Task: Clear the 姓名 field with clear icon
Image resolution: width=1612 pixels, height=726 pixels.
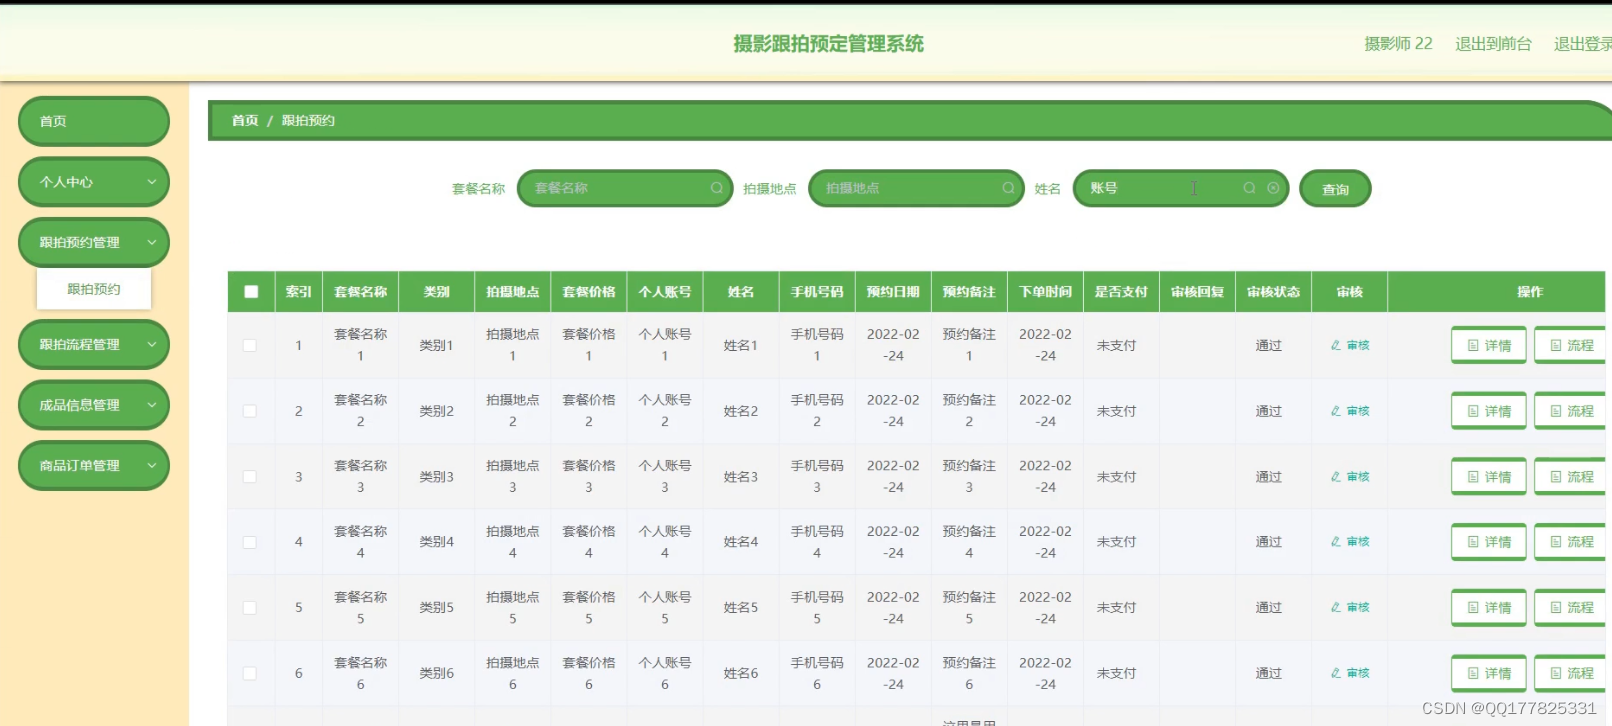Action: pyautogui.click(x=1273, y=188)
